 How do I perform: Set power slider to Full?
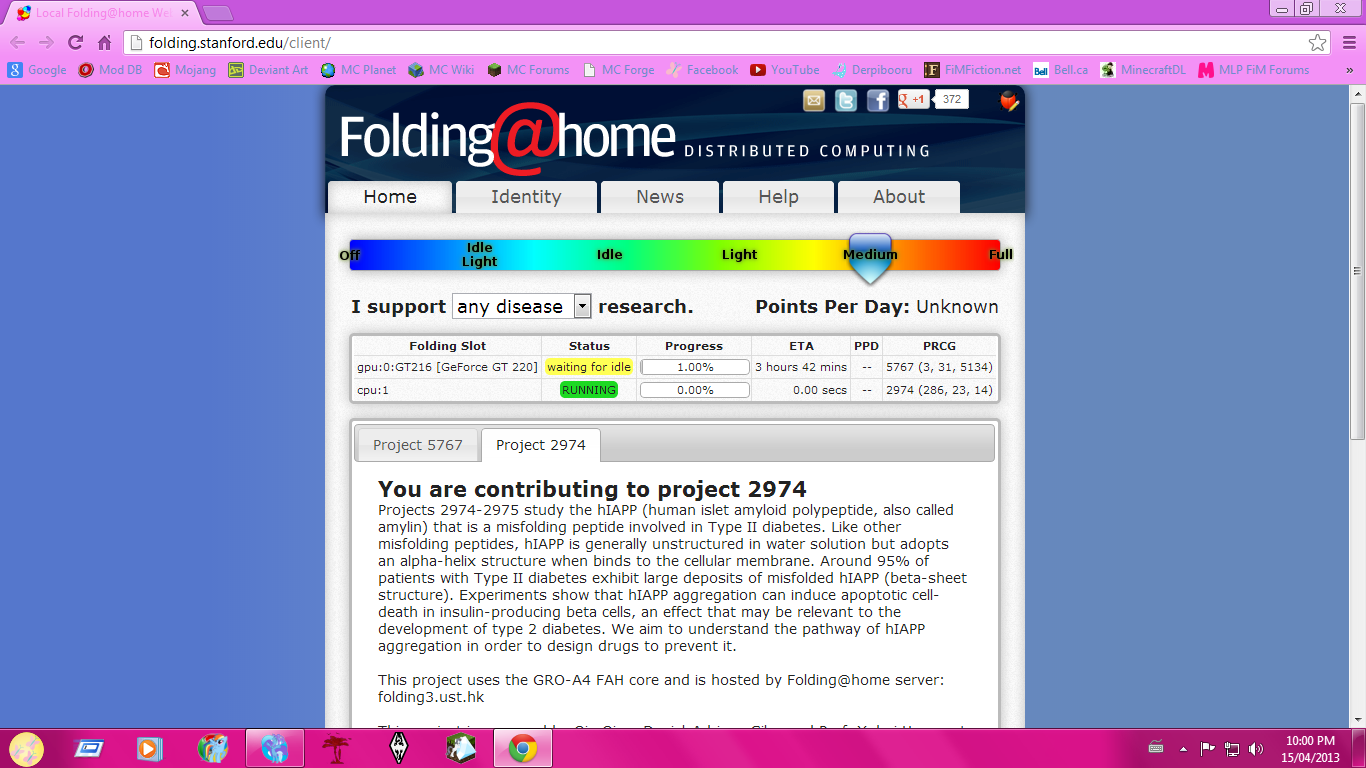click(x=1001, y=255)
